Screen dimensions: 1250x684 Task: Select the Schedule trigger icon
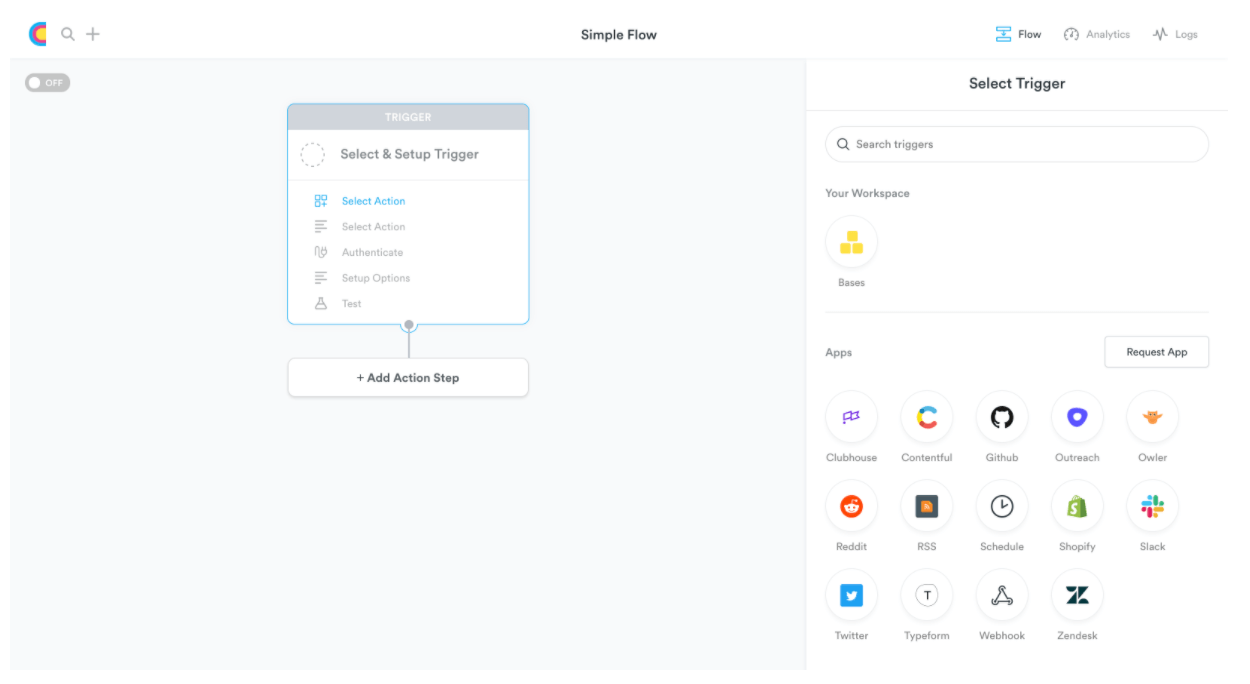click(x=1002, y=505)
